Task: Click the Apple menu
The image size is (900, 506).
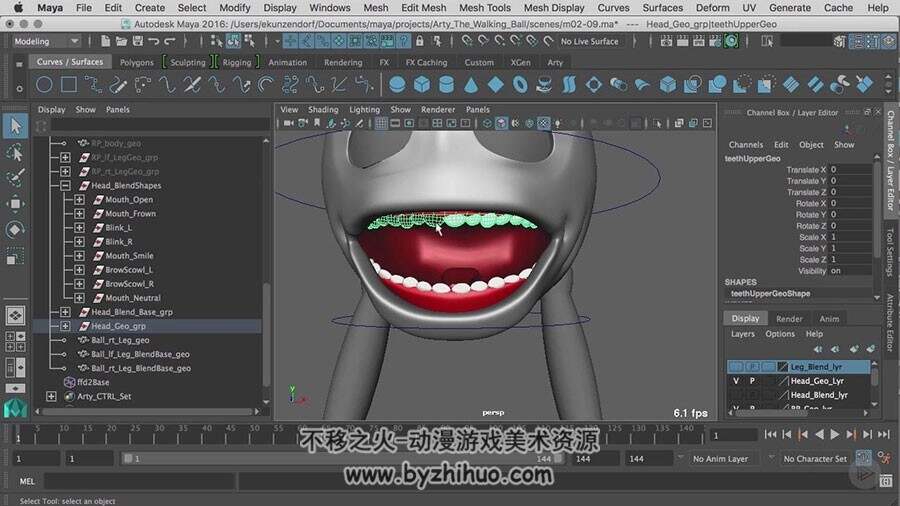Action: (18, 7)
